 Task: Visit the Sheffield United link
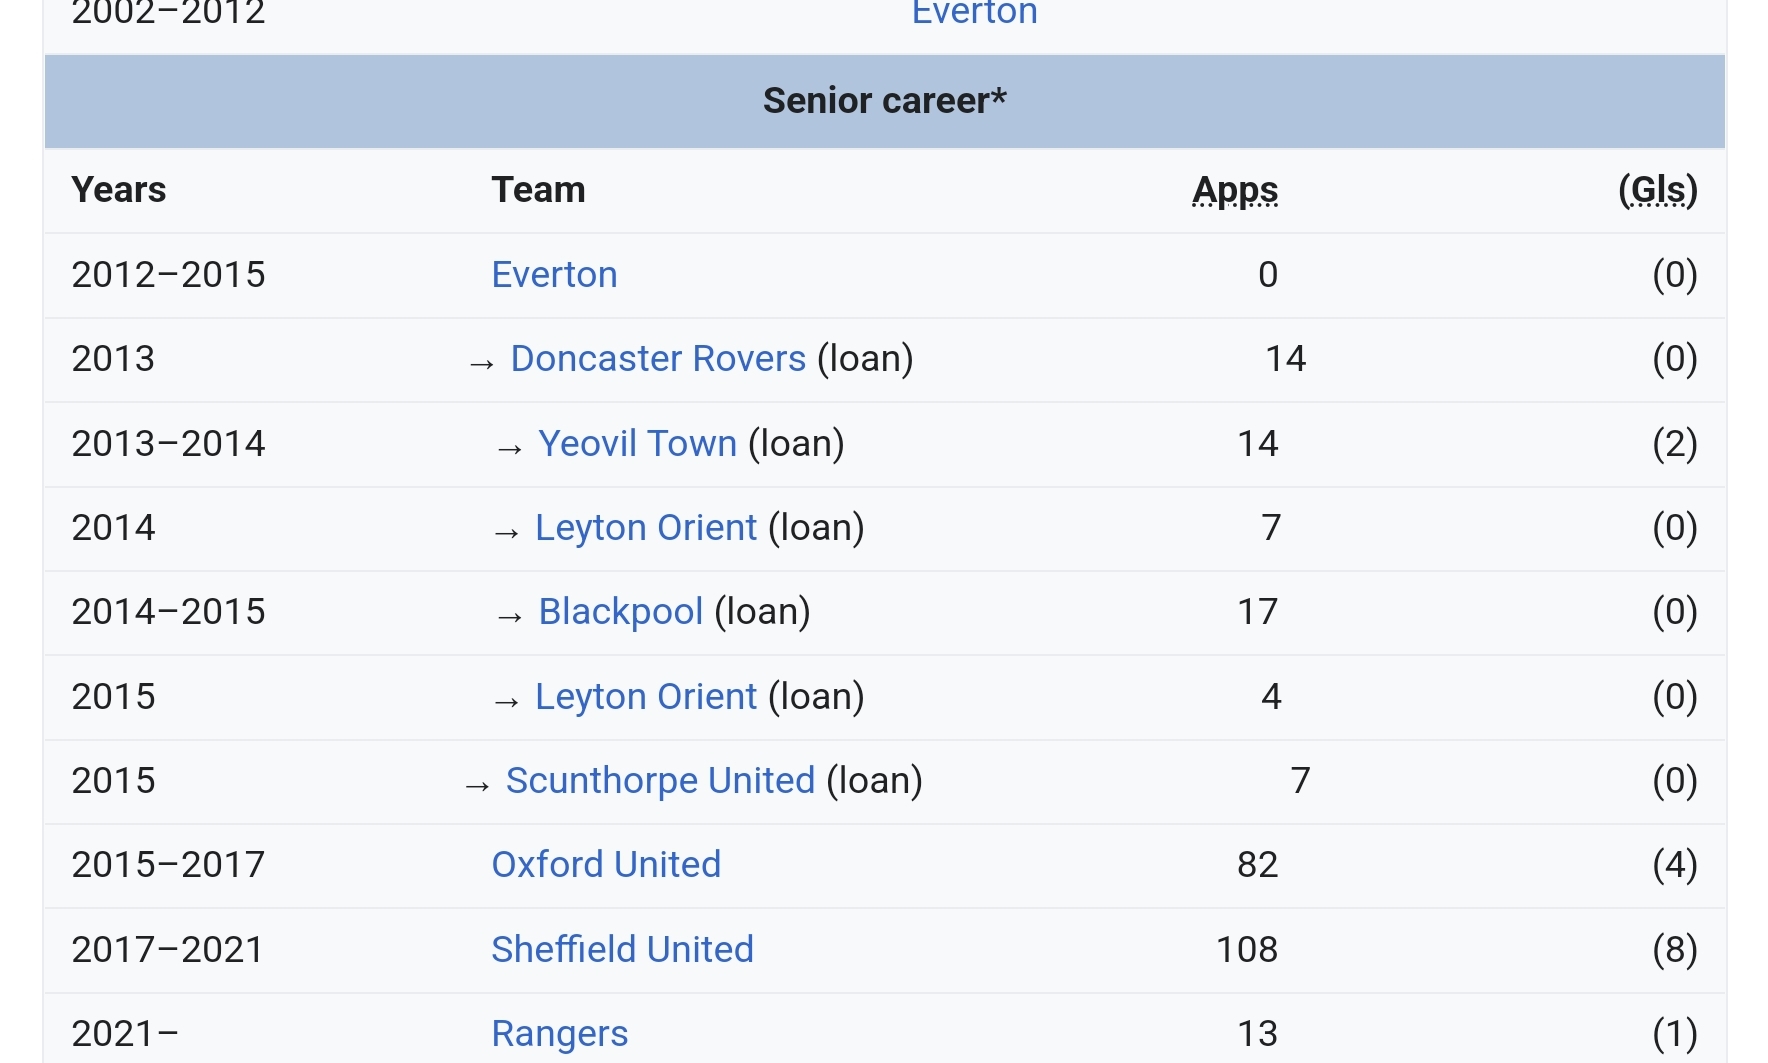point(622,950)
